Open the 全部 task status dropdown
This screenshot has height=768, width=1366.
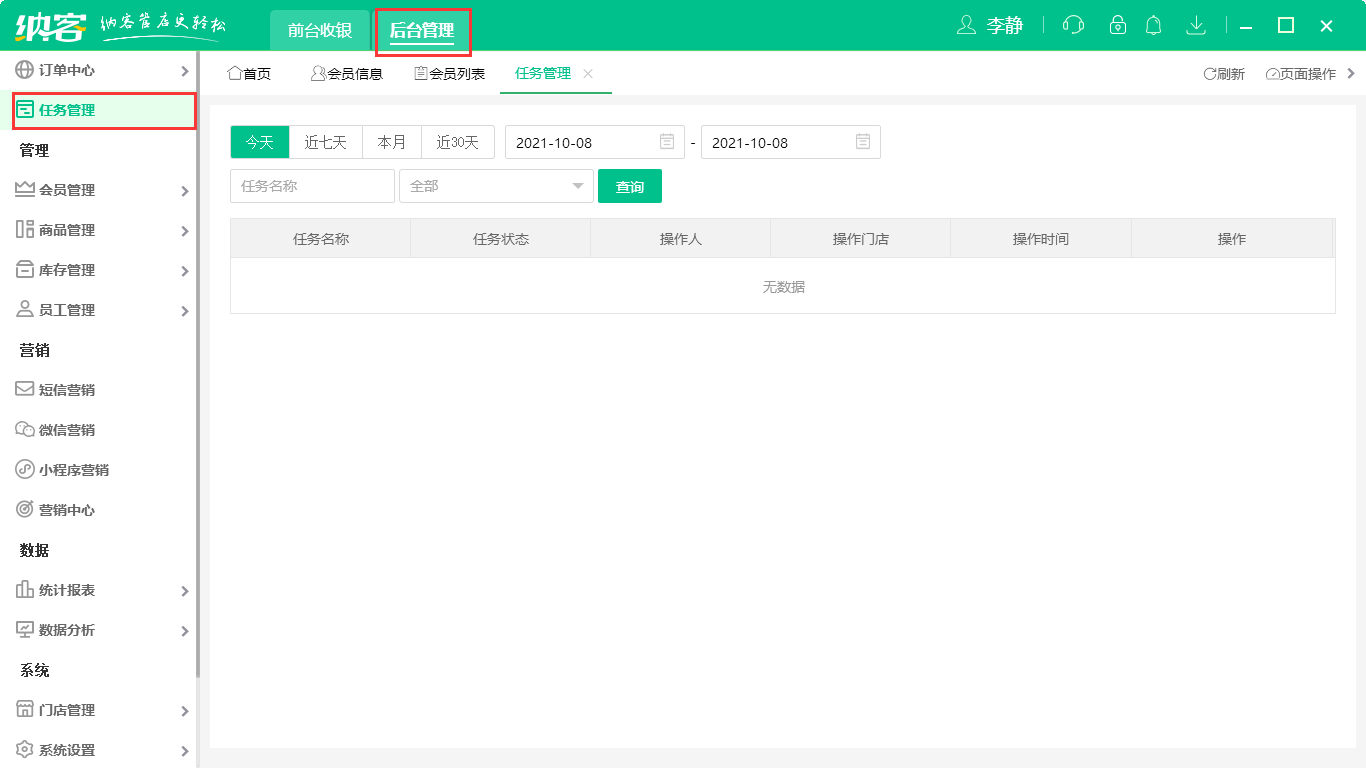(496, 186)
